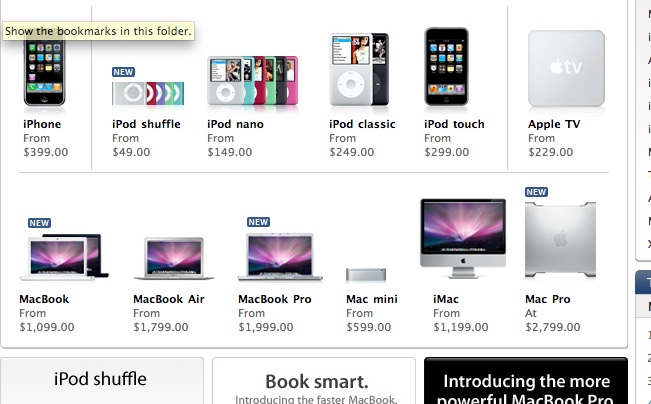Go to the MacBook Air text link

click(169, 299)
